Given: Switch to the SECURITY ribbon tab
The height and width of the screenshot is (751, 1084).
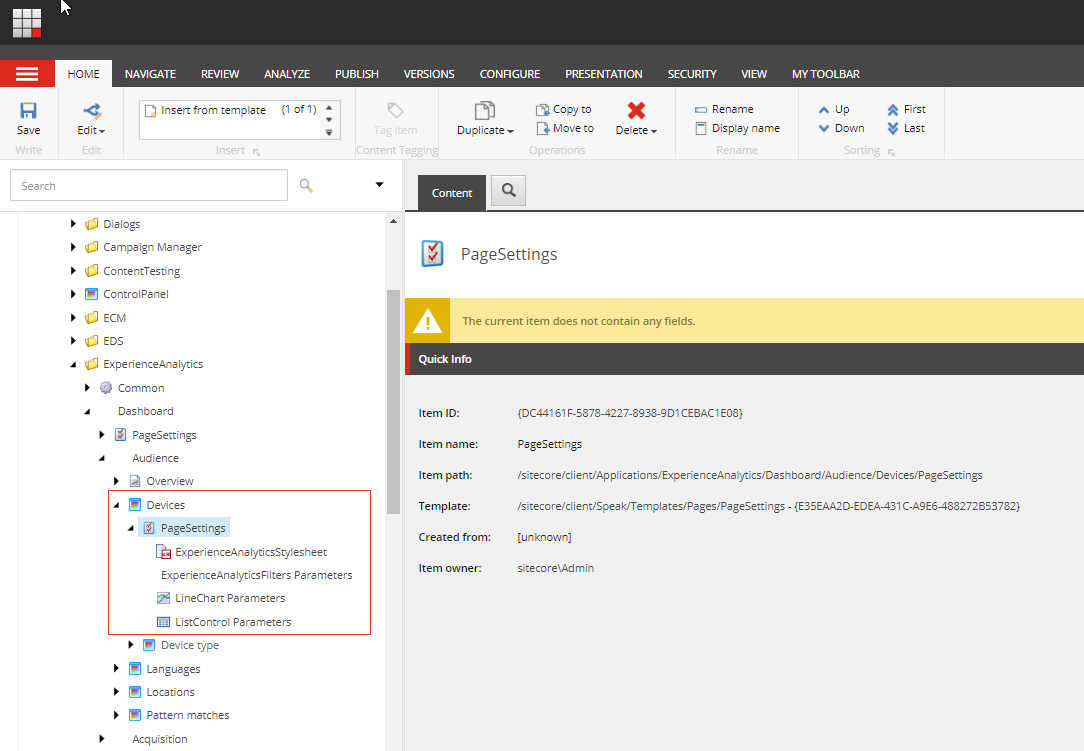Looking at the screenshot, I should point(692,74).
